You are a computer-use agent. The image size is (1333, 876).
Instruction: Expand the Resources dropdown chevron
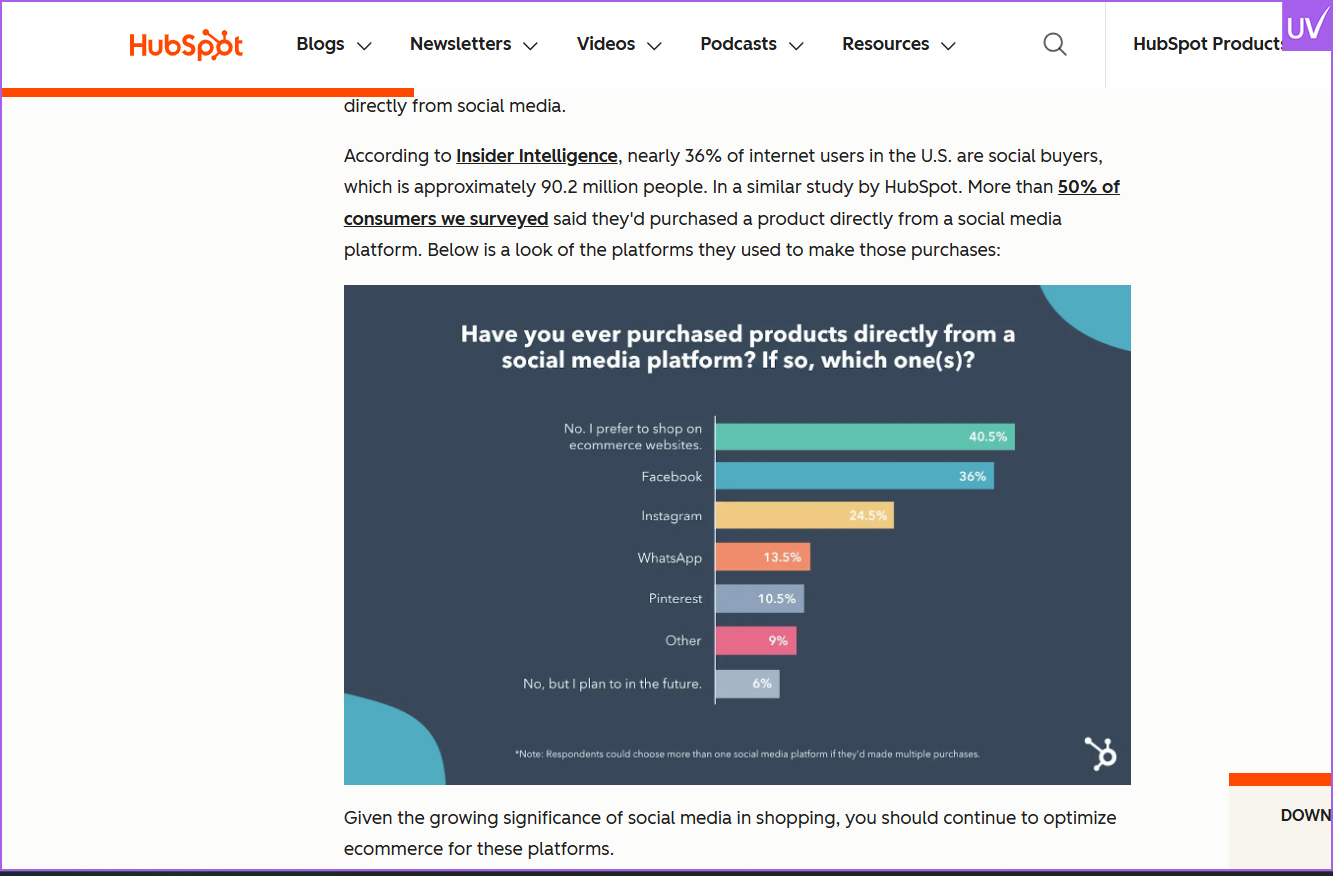pyautogui.click(x=949, y=46)
